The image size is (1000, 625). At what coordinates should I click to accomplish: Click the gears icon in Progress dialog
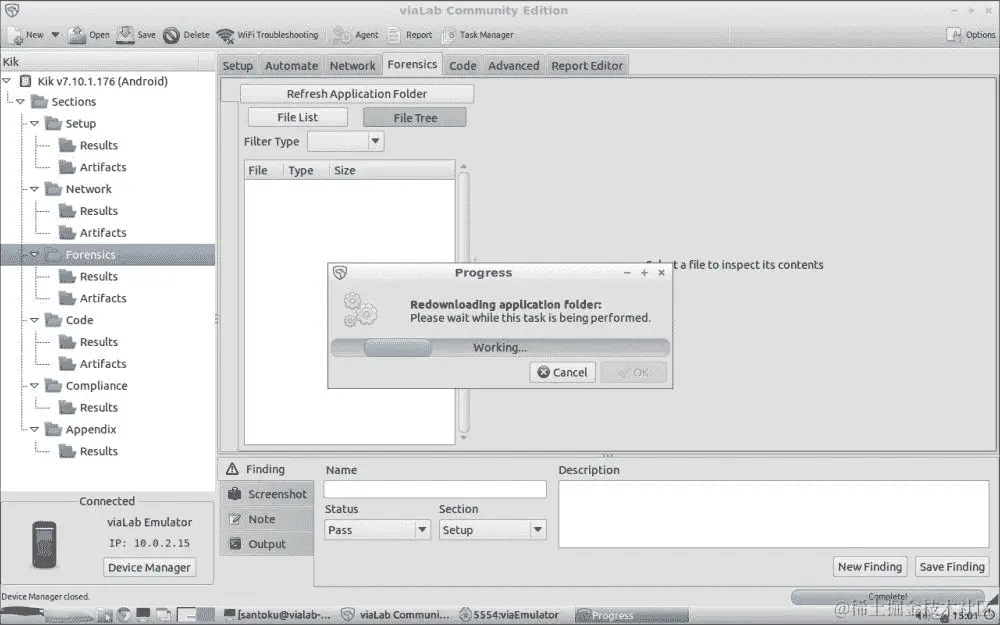360,309
